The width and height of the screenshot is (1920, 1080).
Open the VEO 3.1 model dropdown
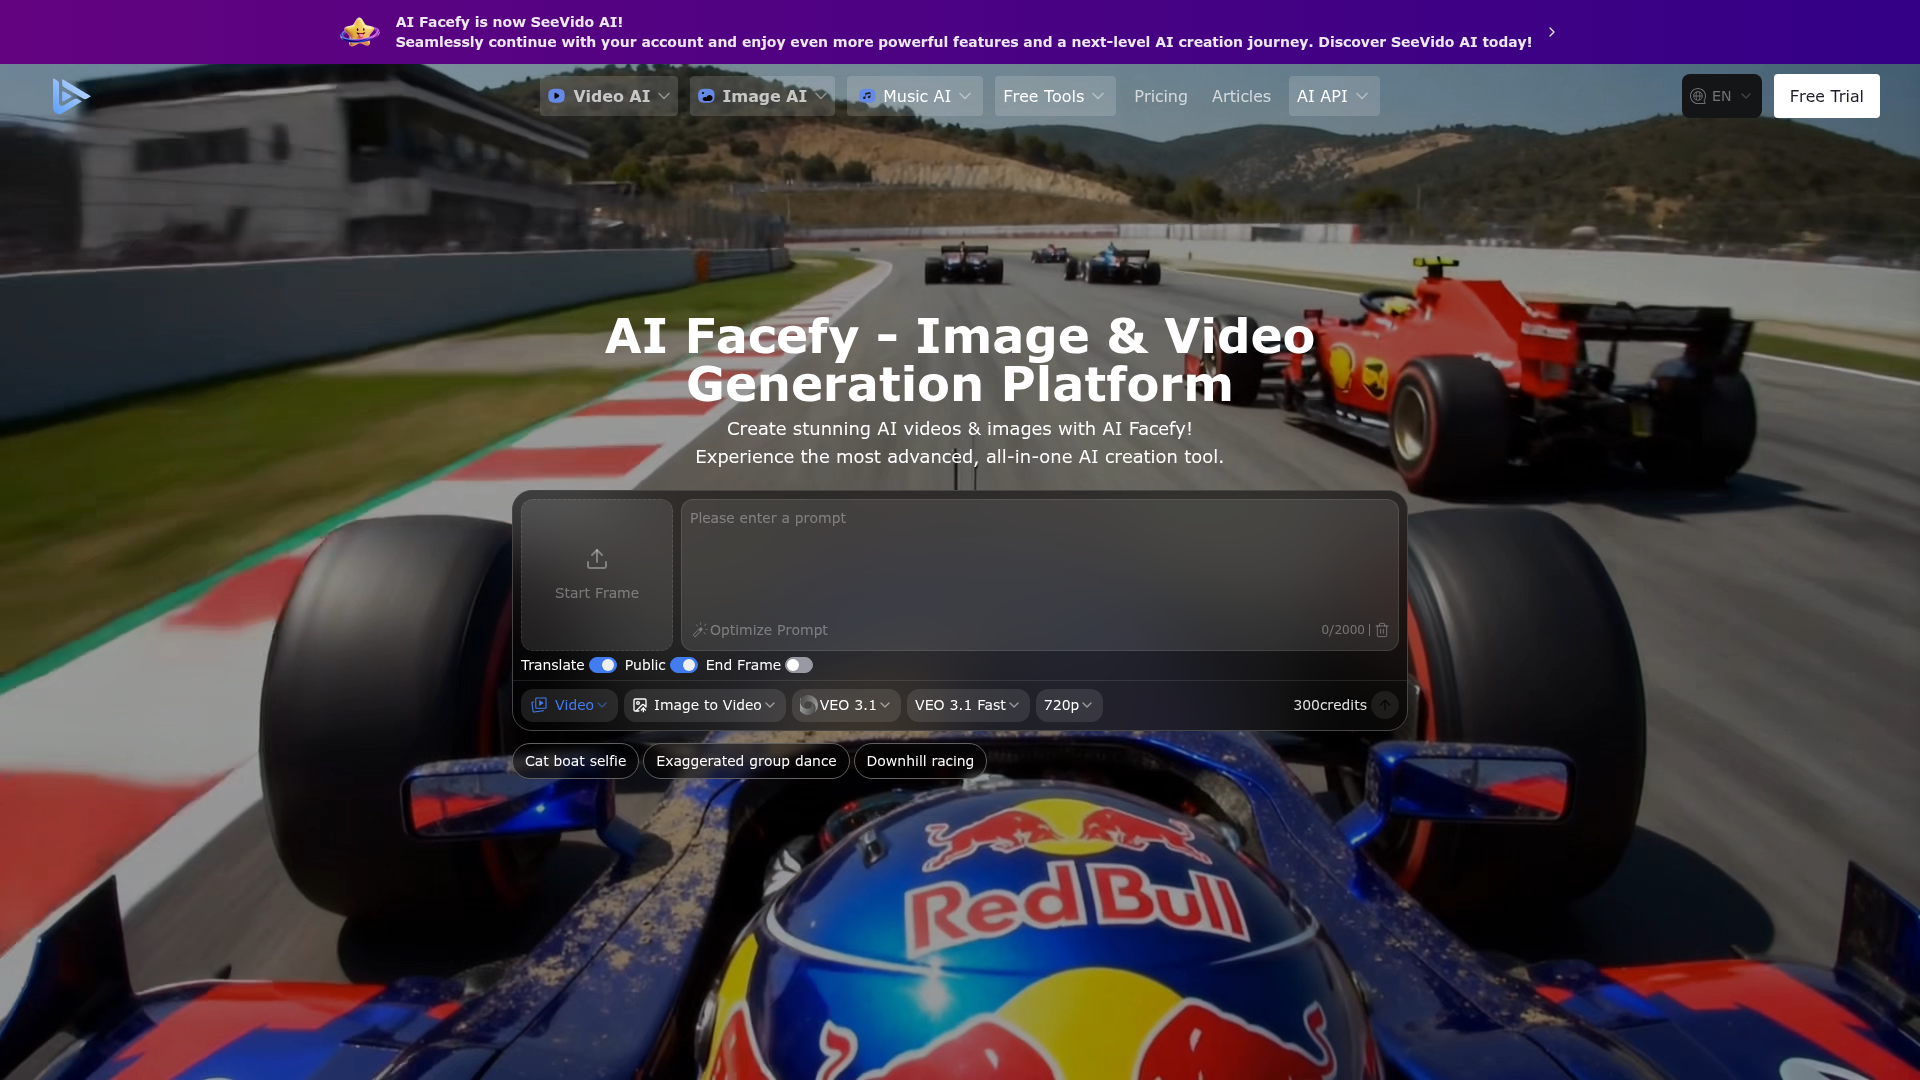pos(846,705)
